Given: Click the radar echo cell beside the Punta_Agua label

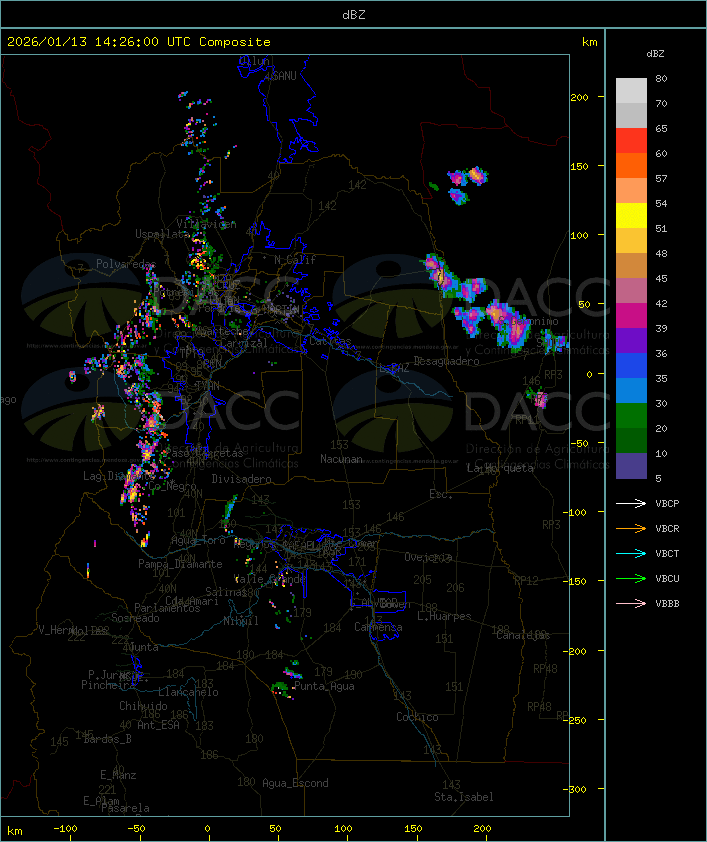Looking at the screenshot, I should point(282,689).
